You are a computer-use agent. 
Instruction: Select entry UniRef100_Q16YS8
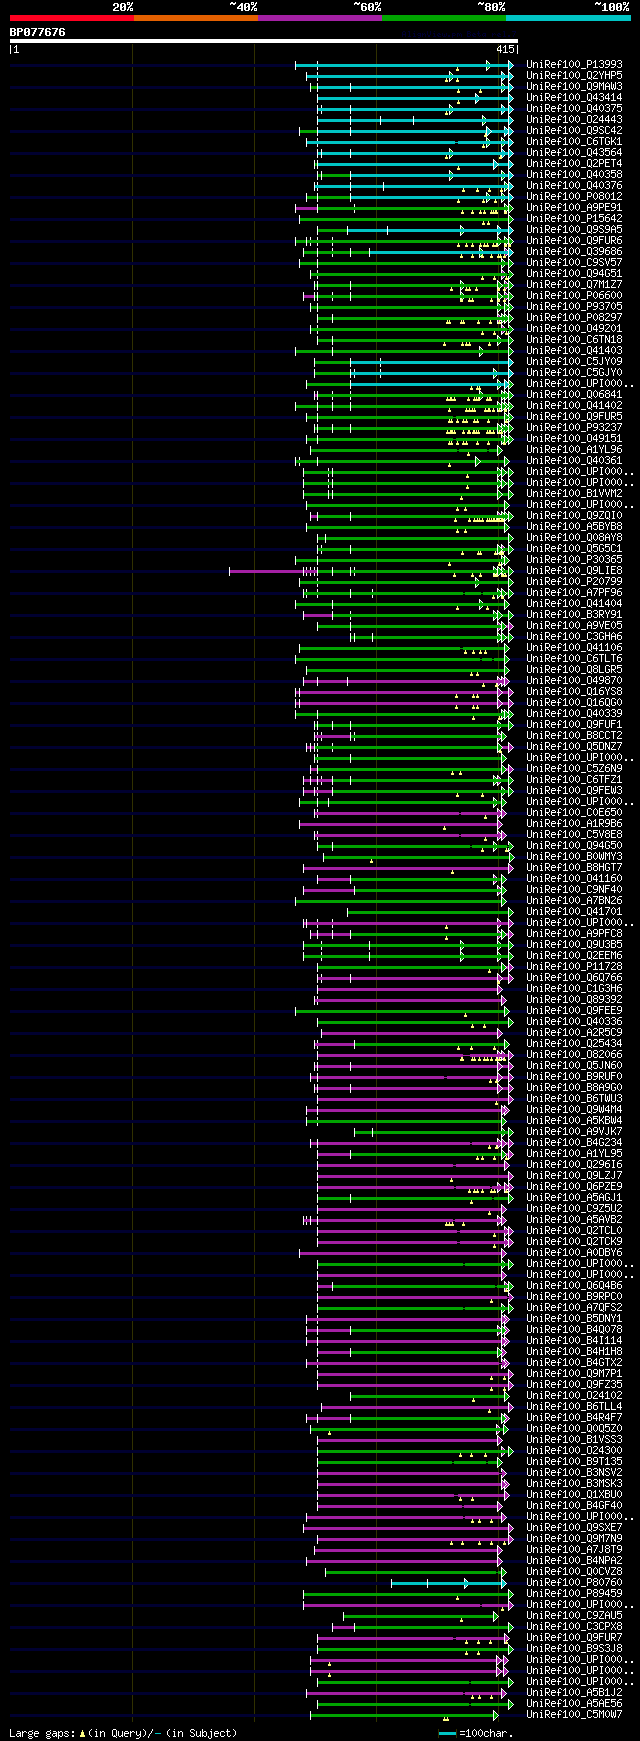click(x=574, y=692)
